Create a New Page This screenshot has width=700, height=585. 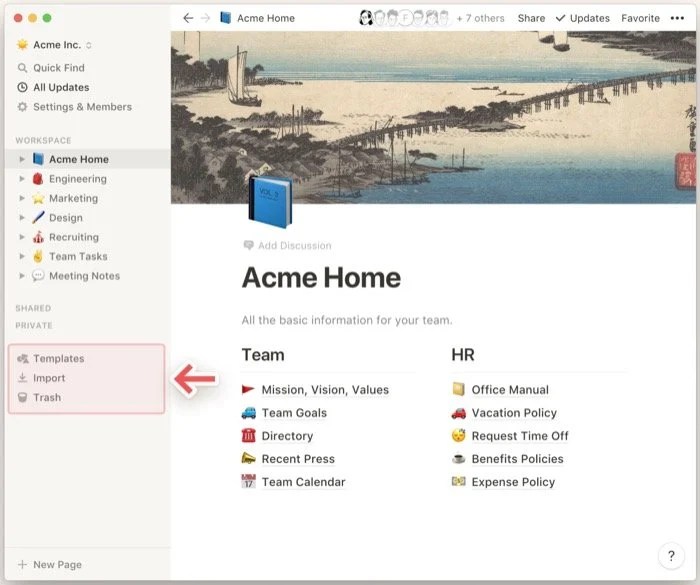[x=50, y=564]
